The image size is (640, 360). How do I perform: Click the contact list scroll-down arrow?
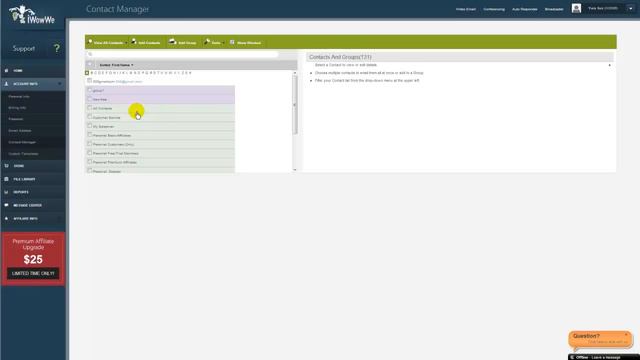click(x=295, y=169)
